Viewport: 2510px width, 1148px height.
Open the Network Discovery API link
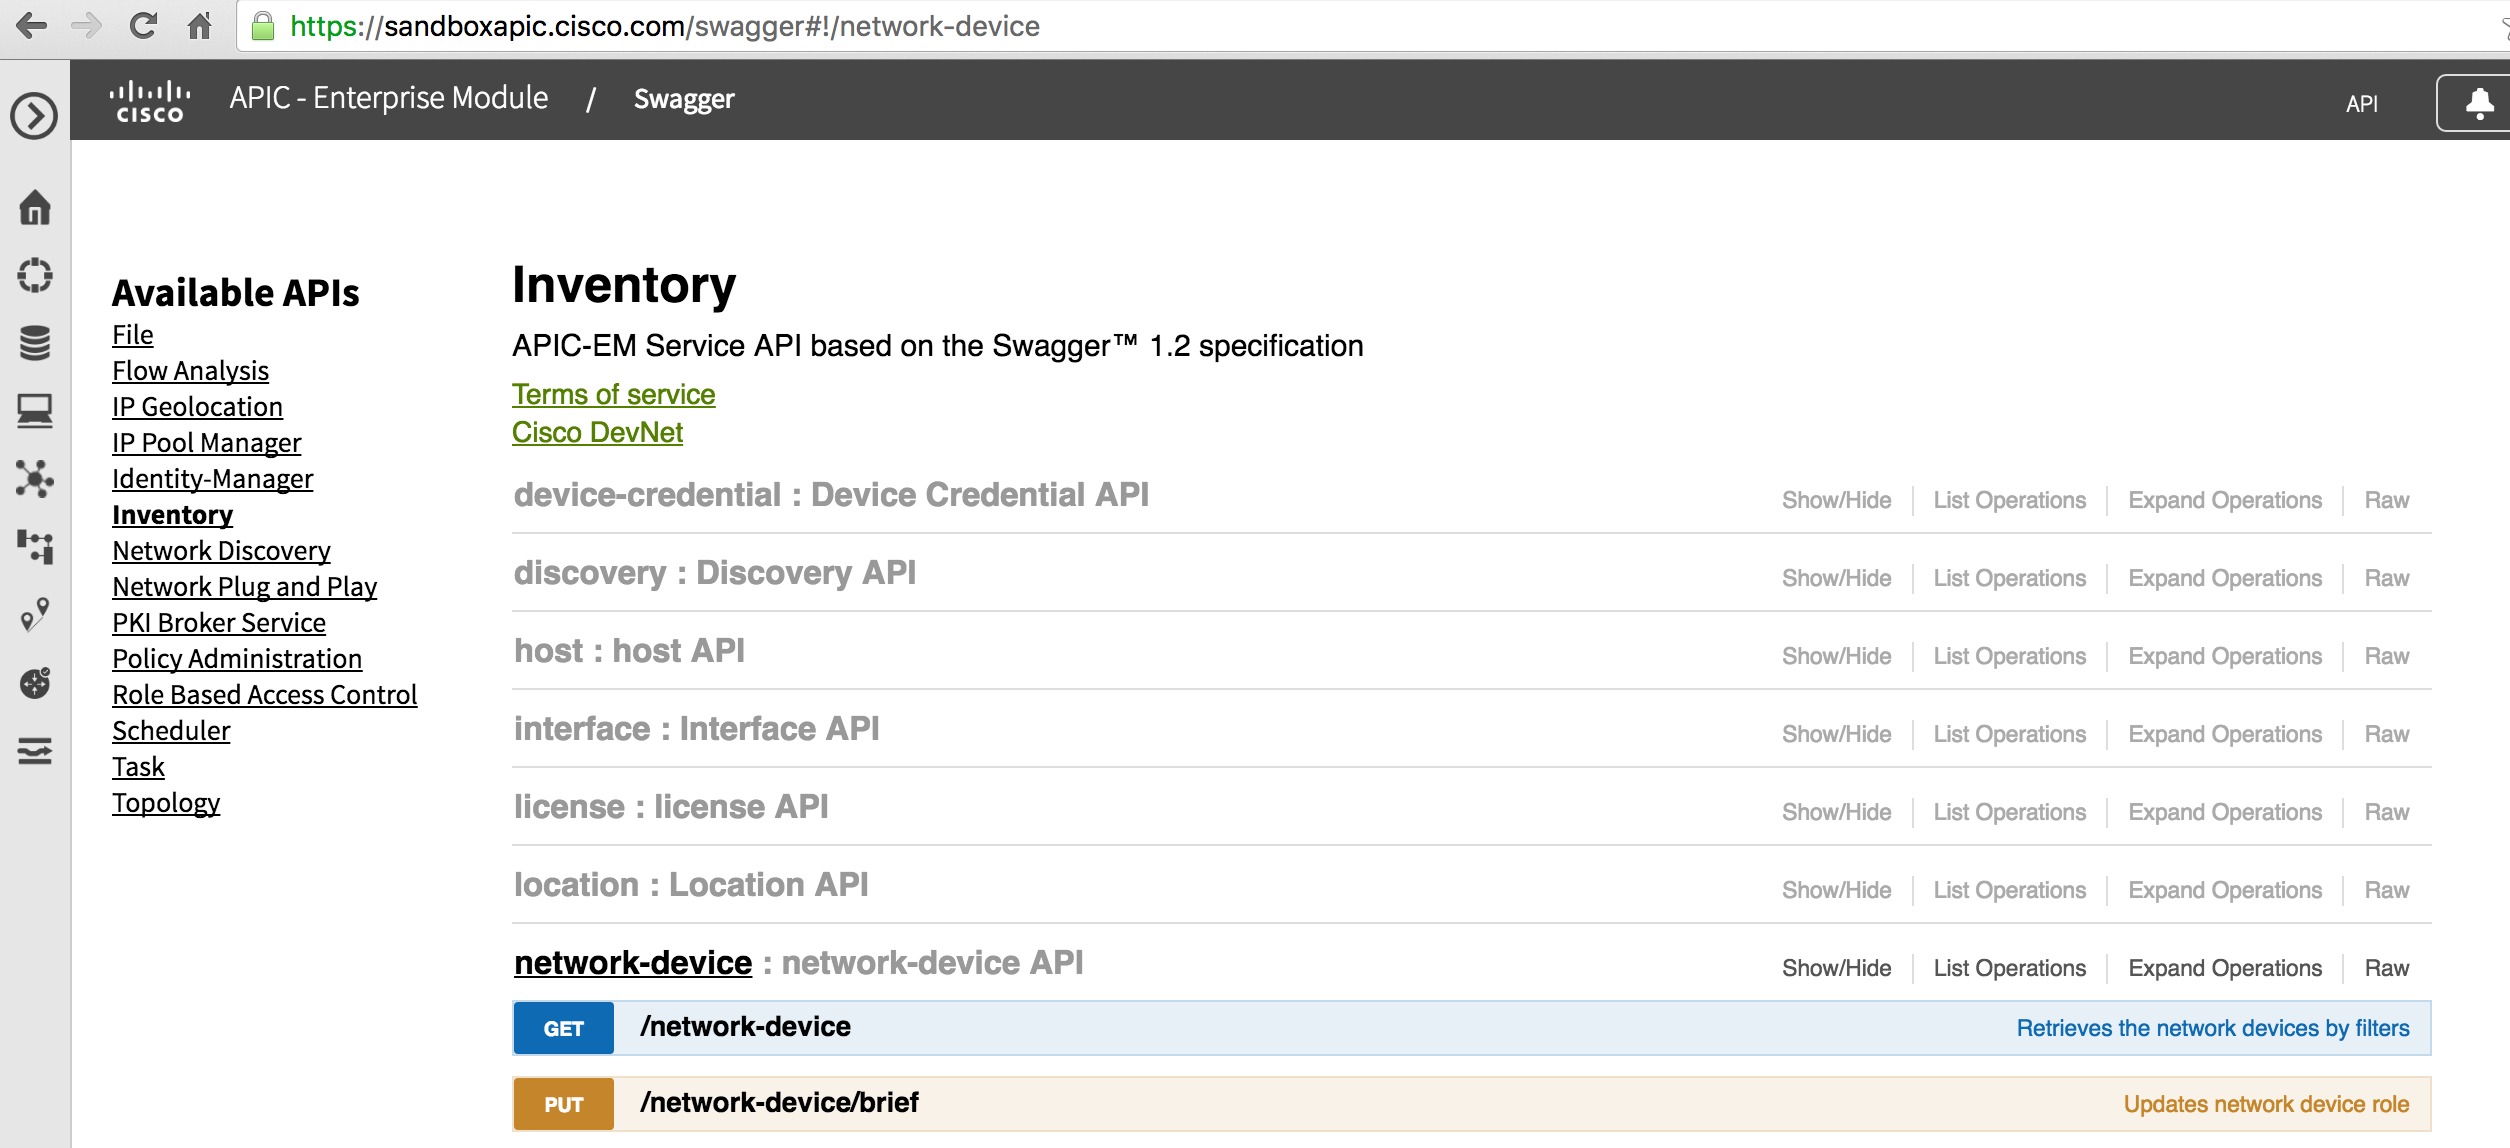221,551
